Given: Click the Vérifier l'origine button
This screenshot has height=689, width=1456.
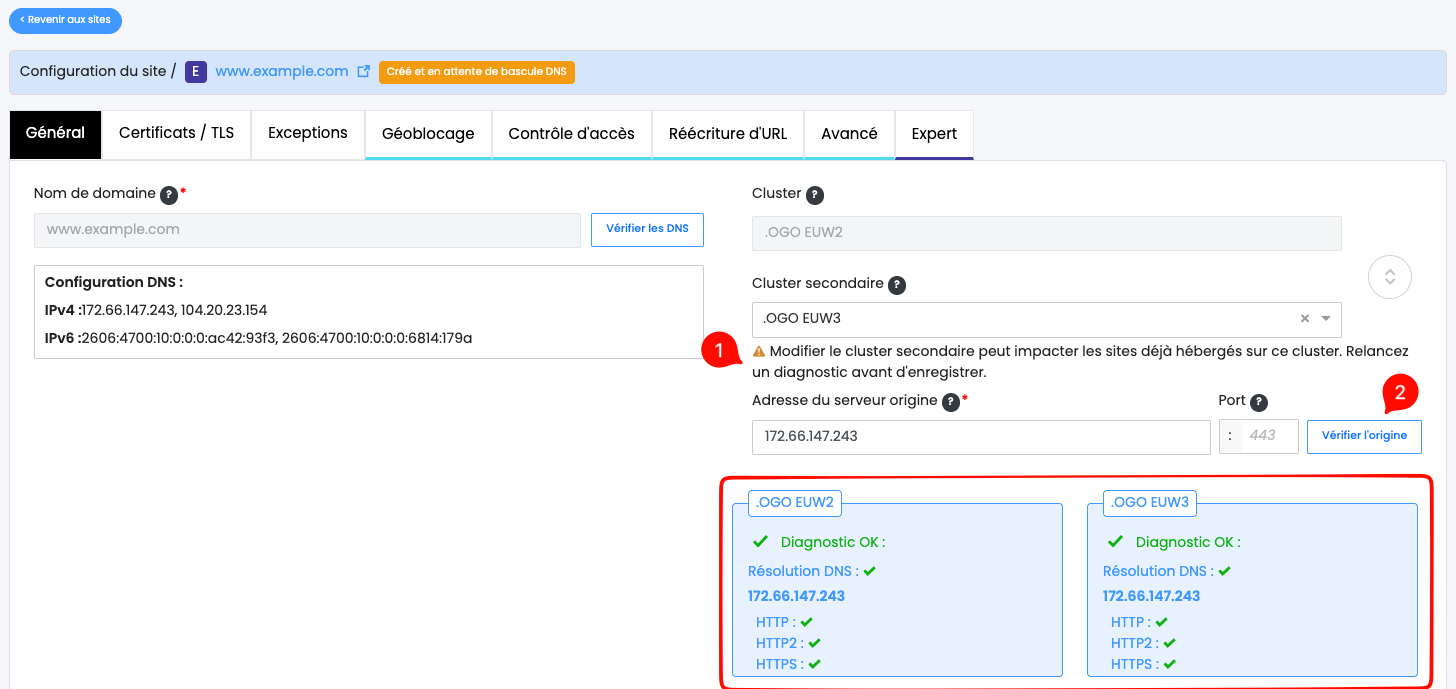Looking at the screenshot, I should coord(1364,436).
